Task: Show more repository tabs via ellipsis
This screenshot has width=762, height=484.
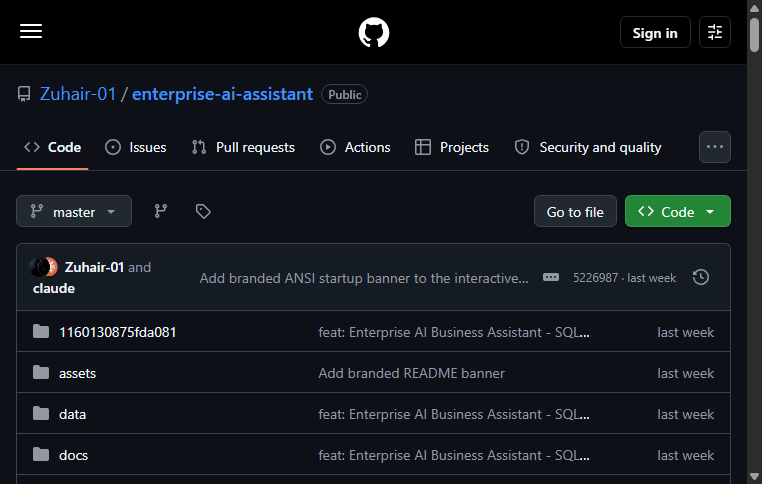Action: coord(714,147)
